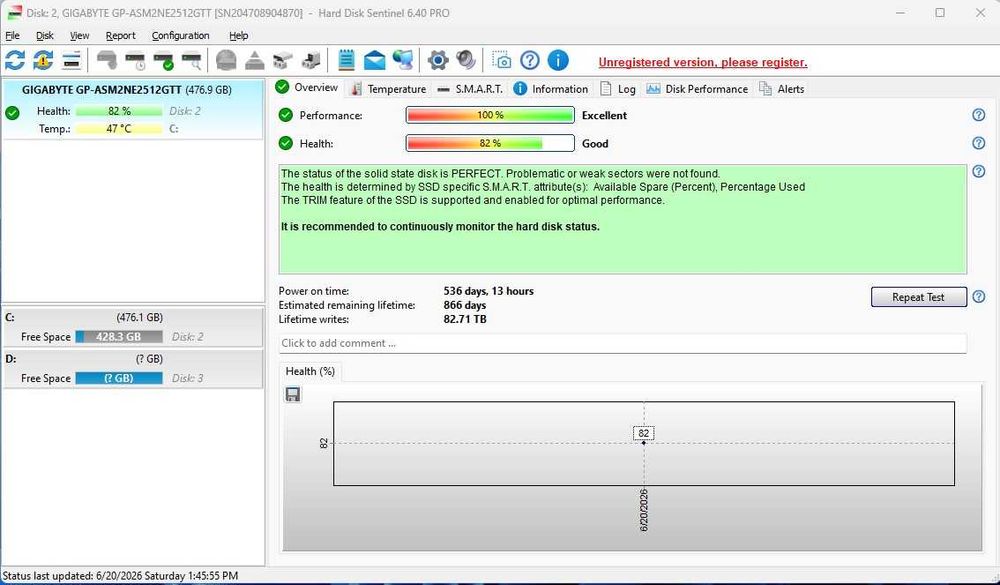Switch to the Overview tab
The height and width of the screenshot is (585, 1000).
tap(308, 87)
